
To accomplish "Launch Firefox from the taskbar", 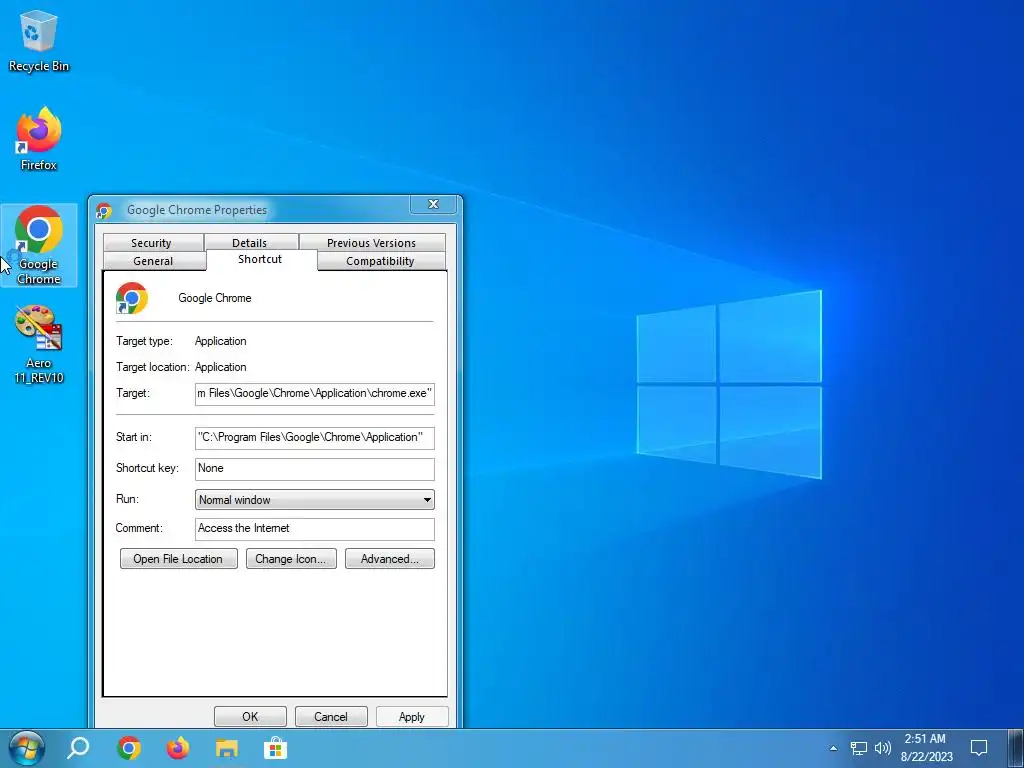I will coord(178,748).
